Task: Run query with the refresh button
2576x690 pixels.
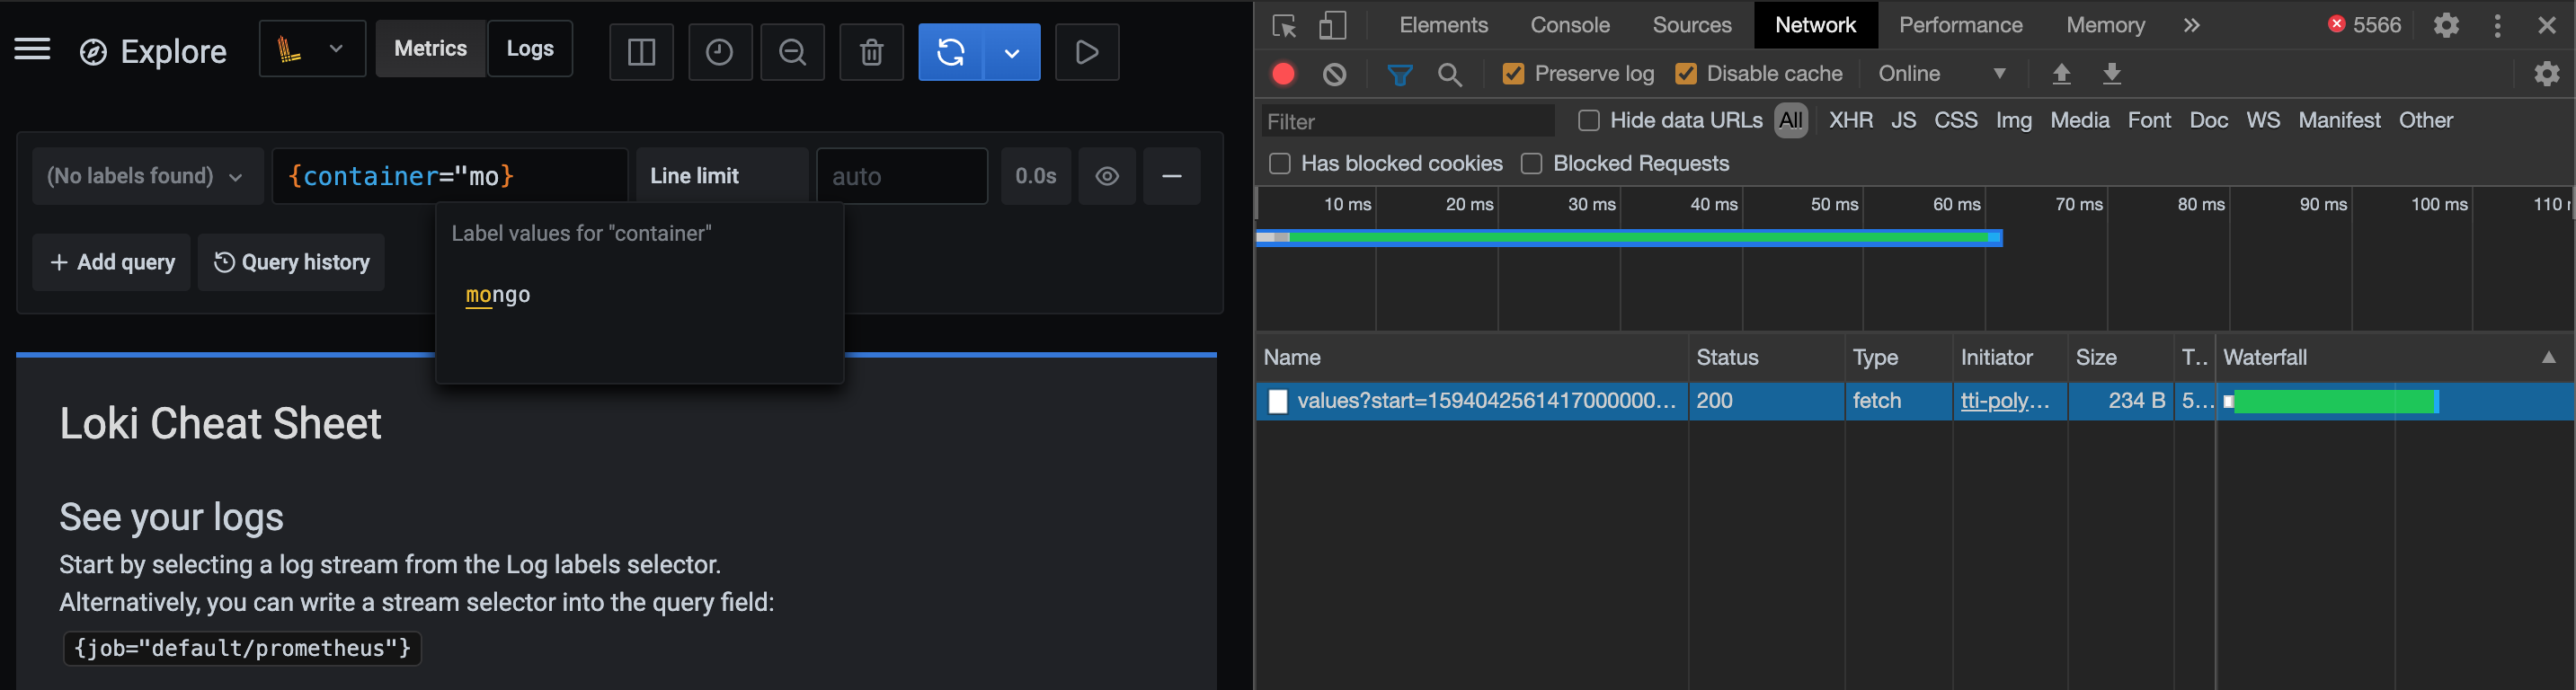Action: click(951, 52)
